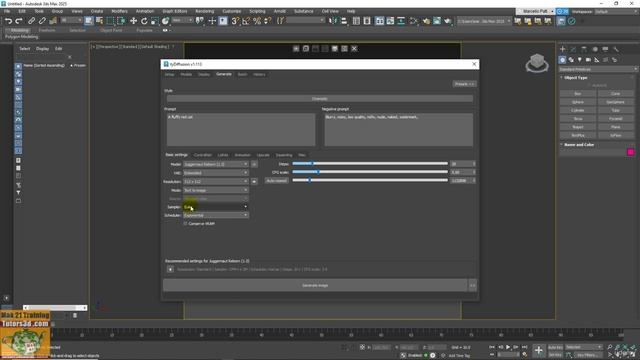640x360 pixels.
Task: Open the Model dropdown in tyDiffusion
Action: tap(216, 164)
